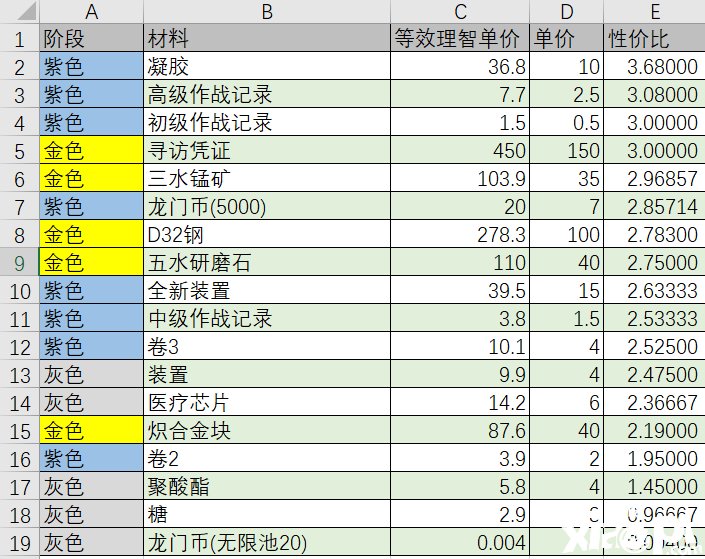This screenshot has height=559, width=705.
Task: Click the 0.004 value cell
Action: [x=460, y=542]
